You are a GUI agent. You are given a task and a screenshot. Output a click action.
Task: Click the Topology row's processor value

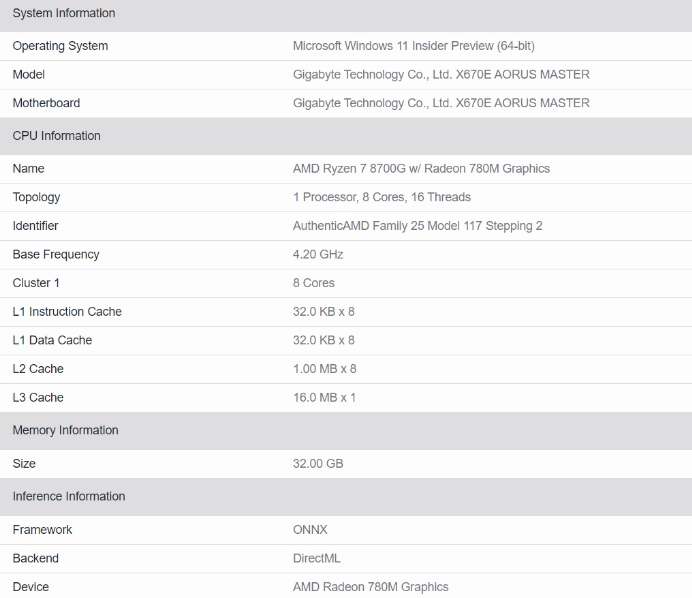pyautogui.click(x=382, y=197)
